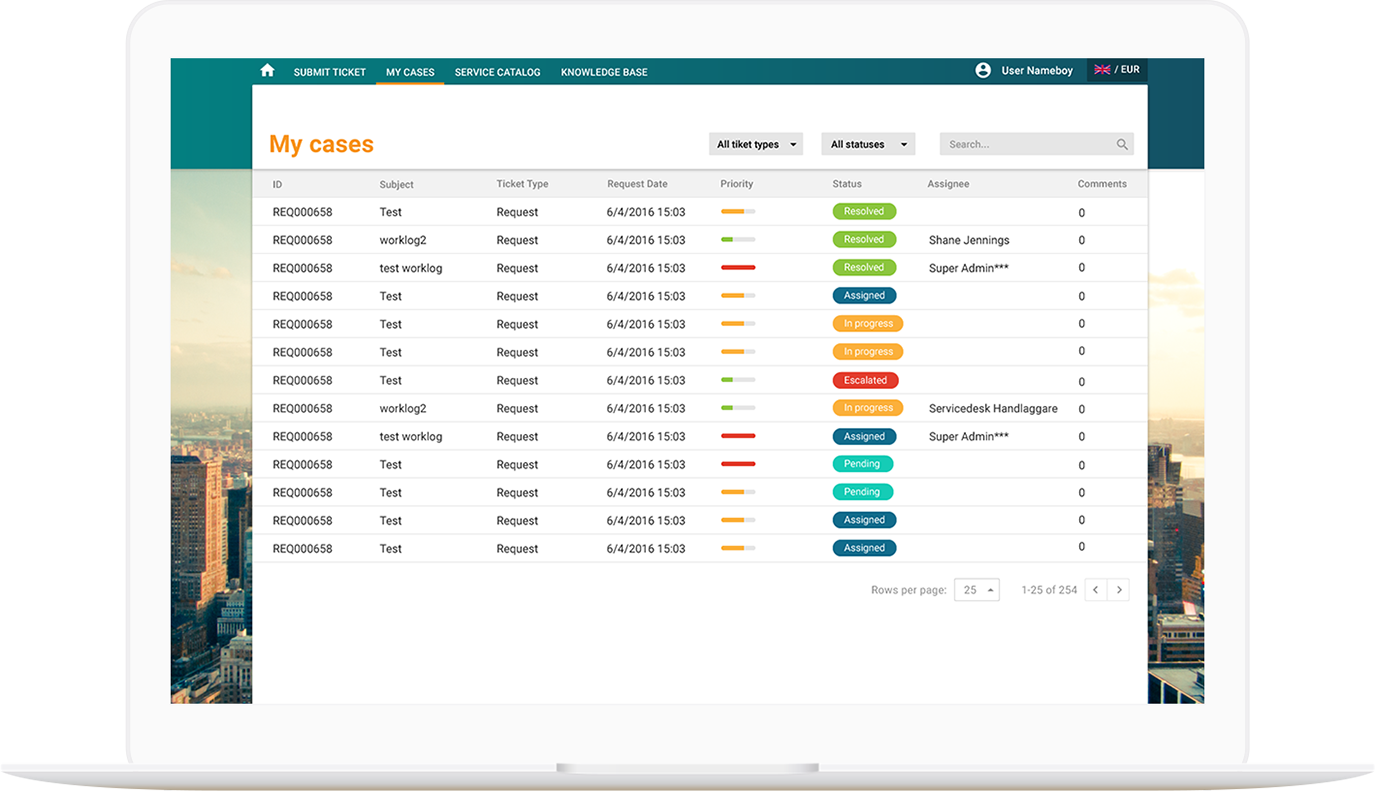
Task: Sort by the Priority column header
Action: pos(736,184)
